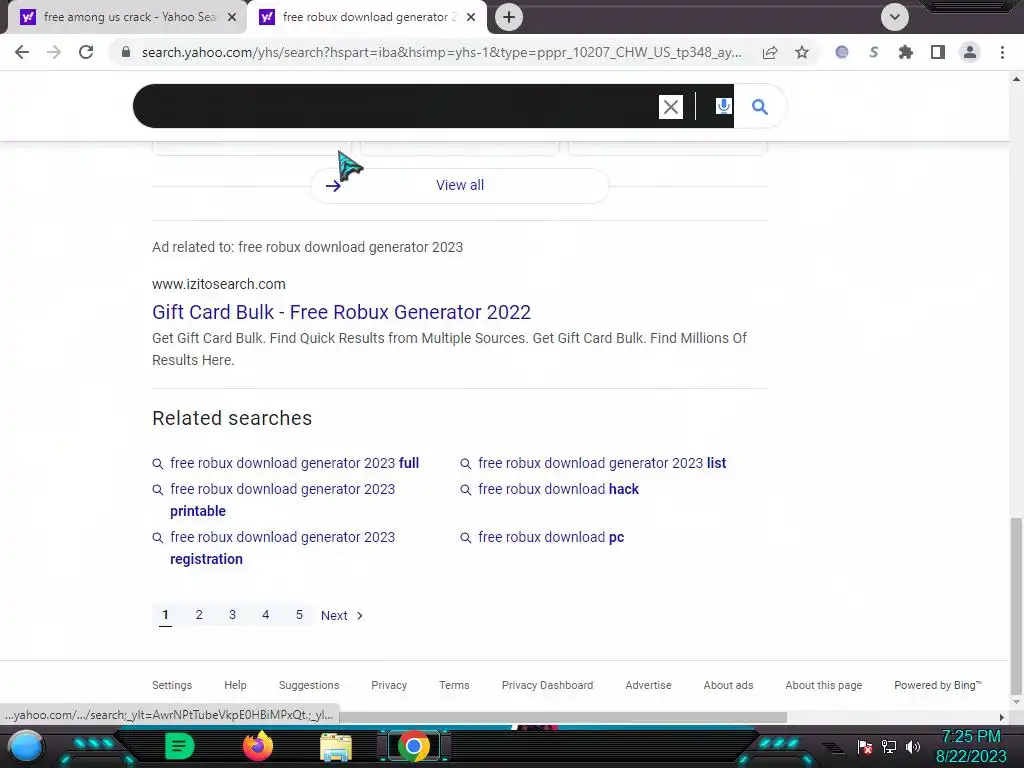Click the vertical scrollbar thumb
Image resolution: width=1024 pixels, height=768 pixels.
point(1016,607)
